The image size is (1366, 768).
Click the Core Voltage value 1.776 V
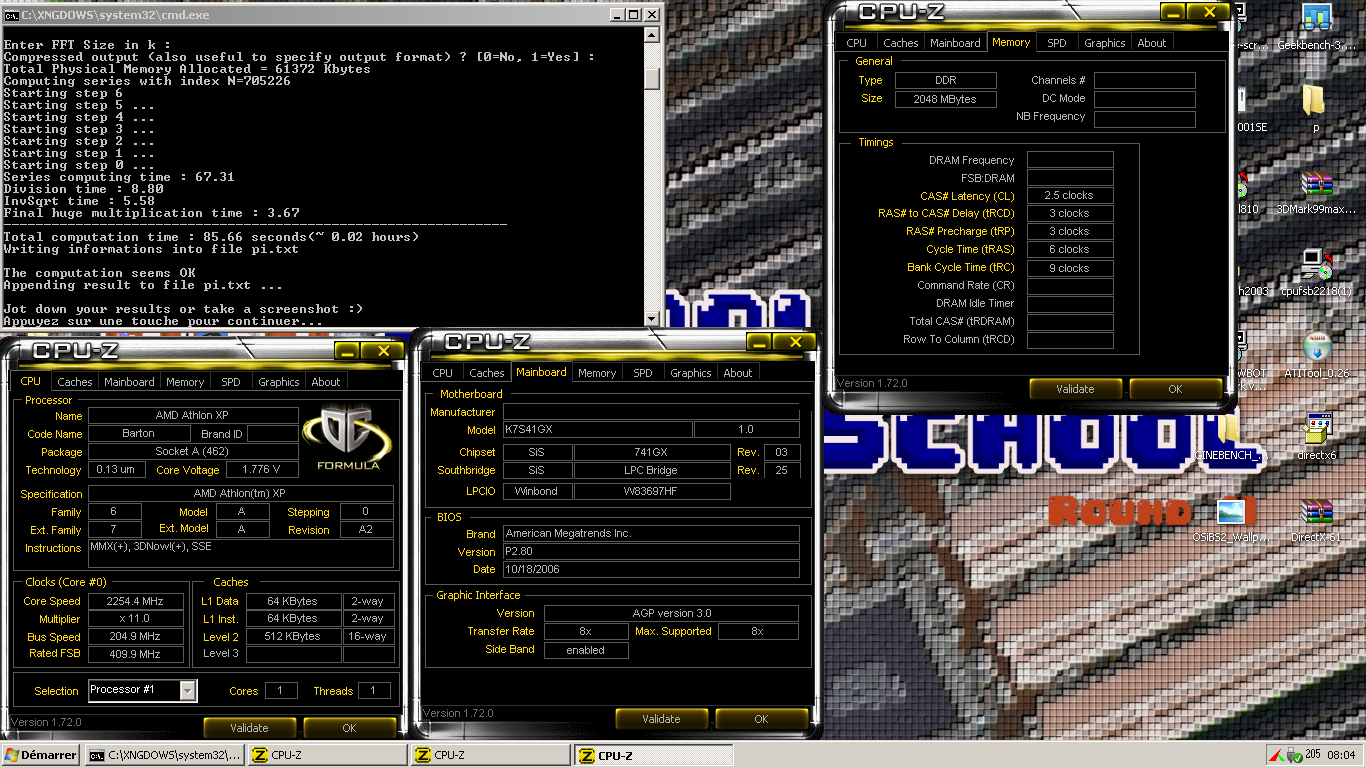pyautogui.click(x=262, y=470)
